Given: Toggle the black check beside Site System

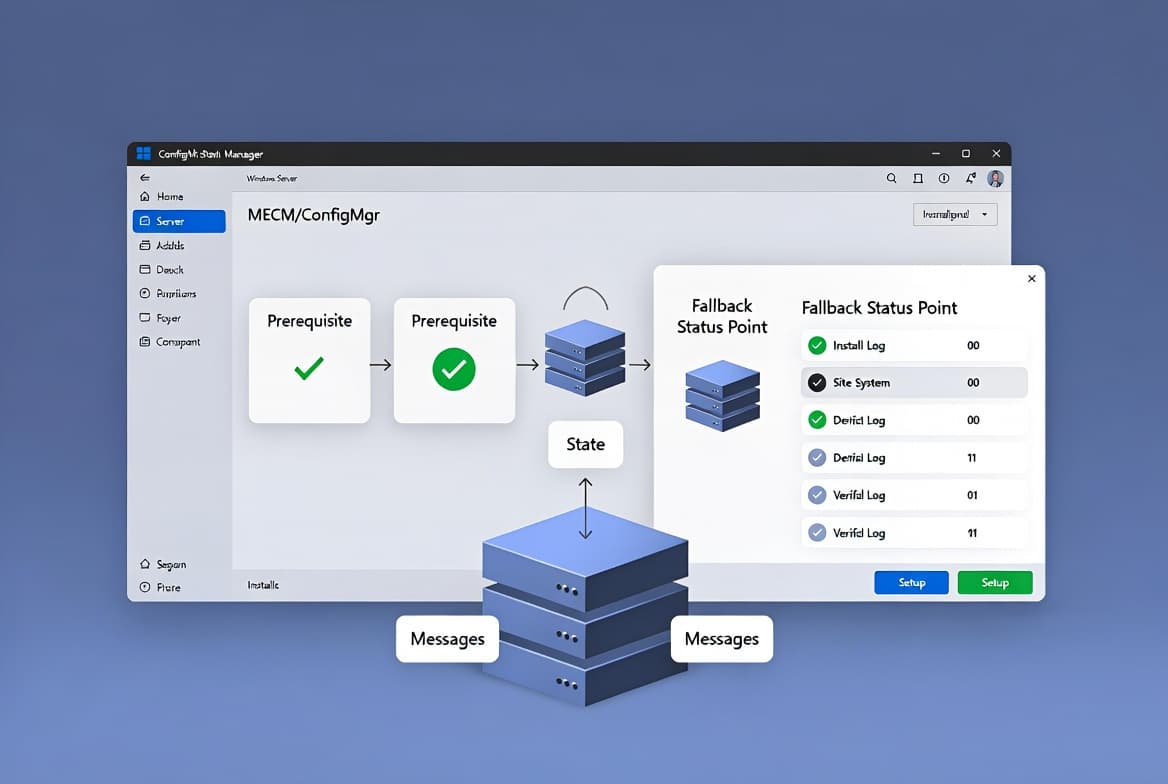Looking at the screenshot, I should pos(817,382).
